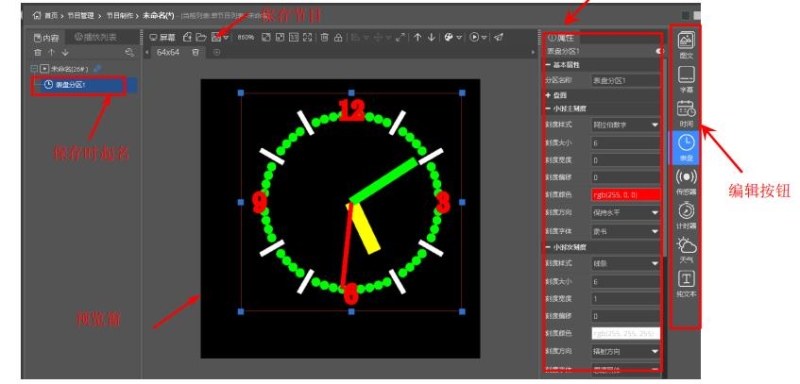
Task: Select the 传感器 sensor tool
Action: tap(686, 183)
